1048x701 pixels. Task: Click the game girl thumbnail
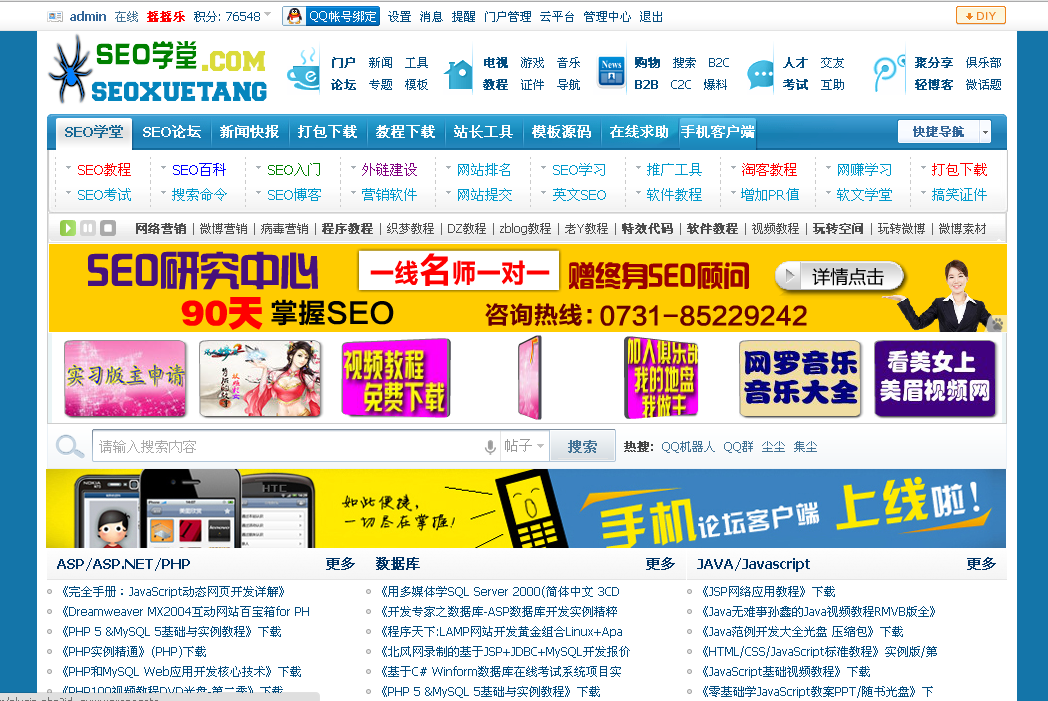[x=260, y=378]
